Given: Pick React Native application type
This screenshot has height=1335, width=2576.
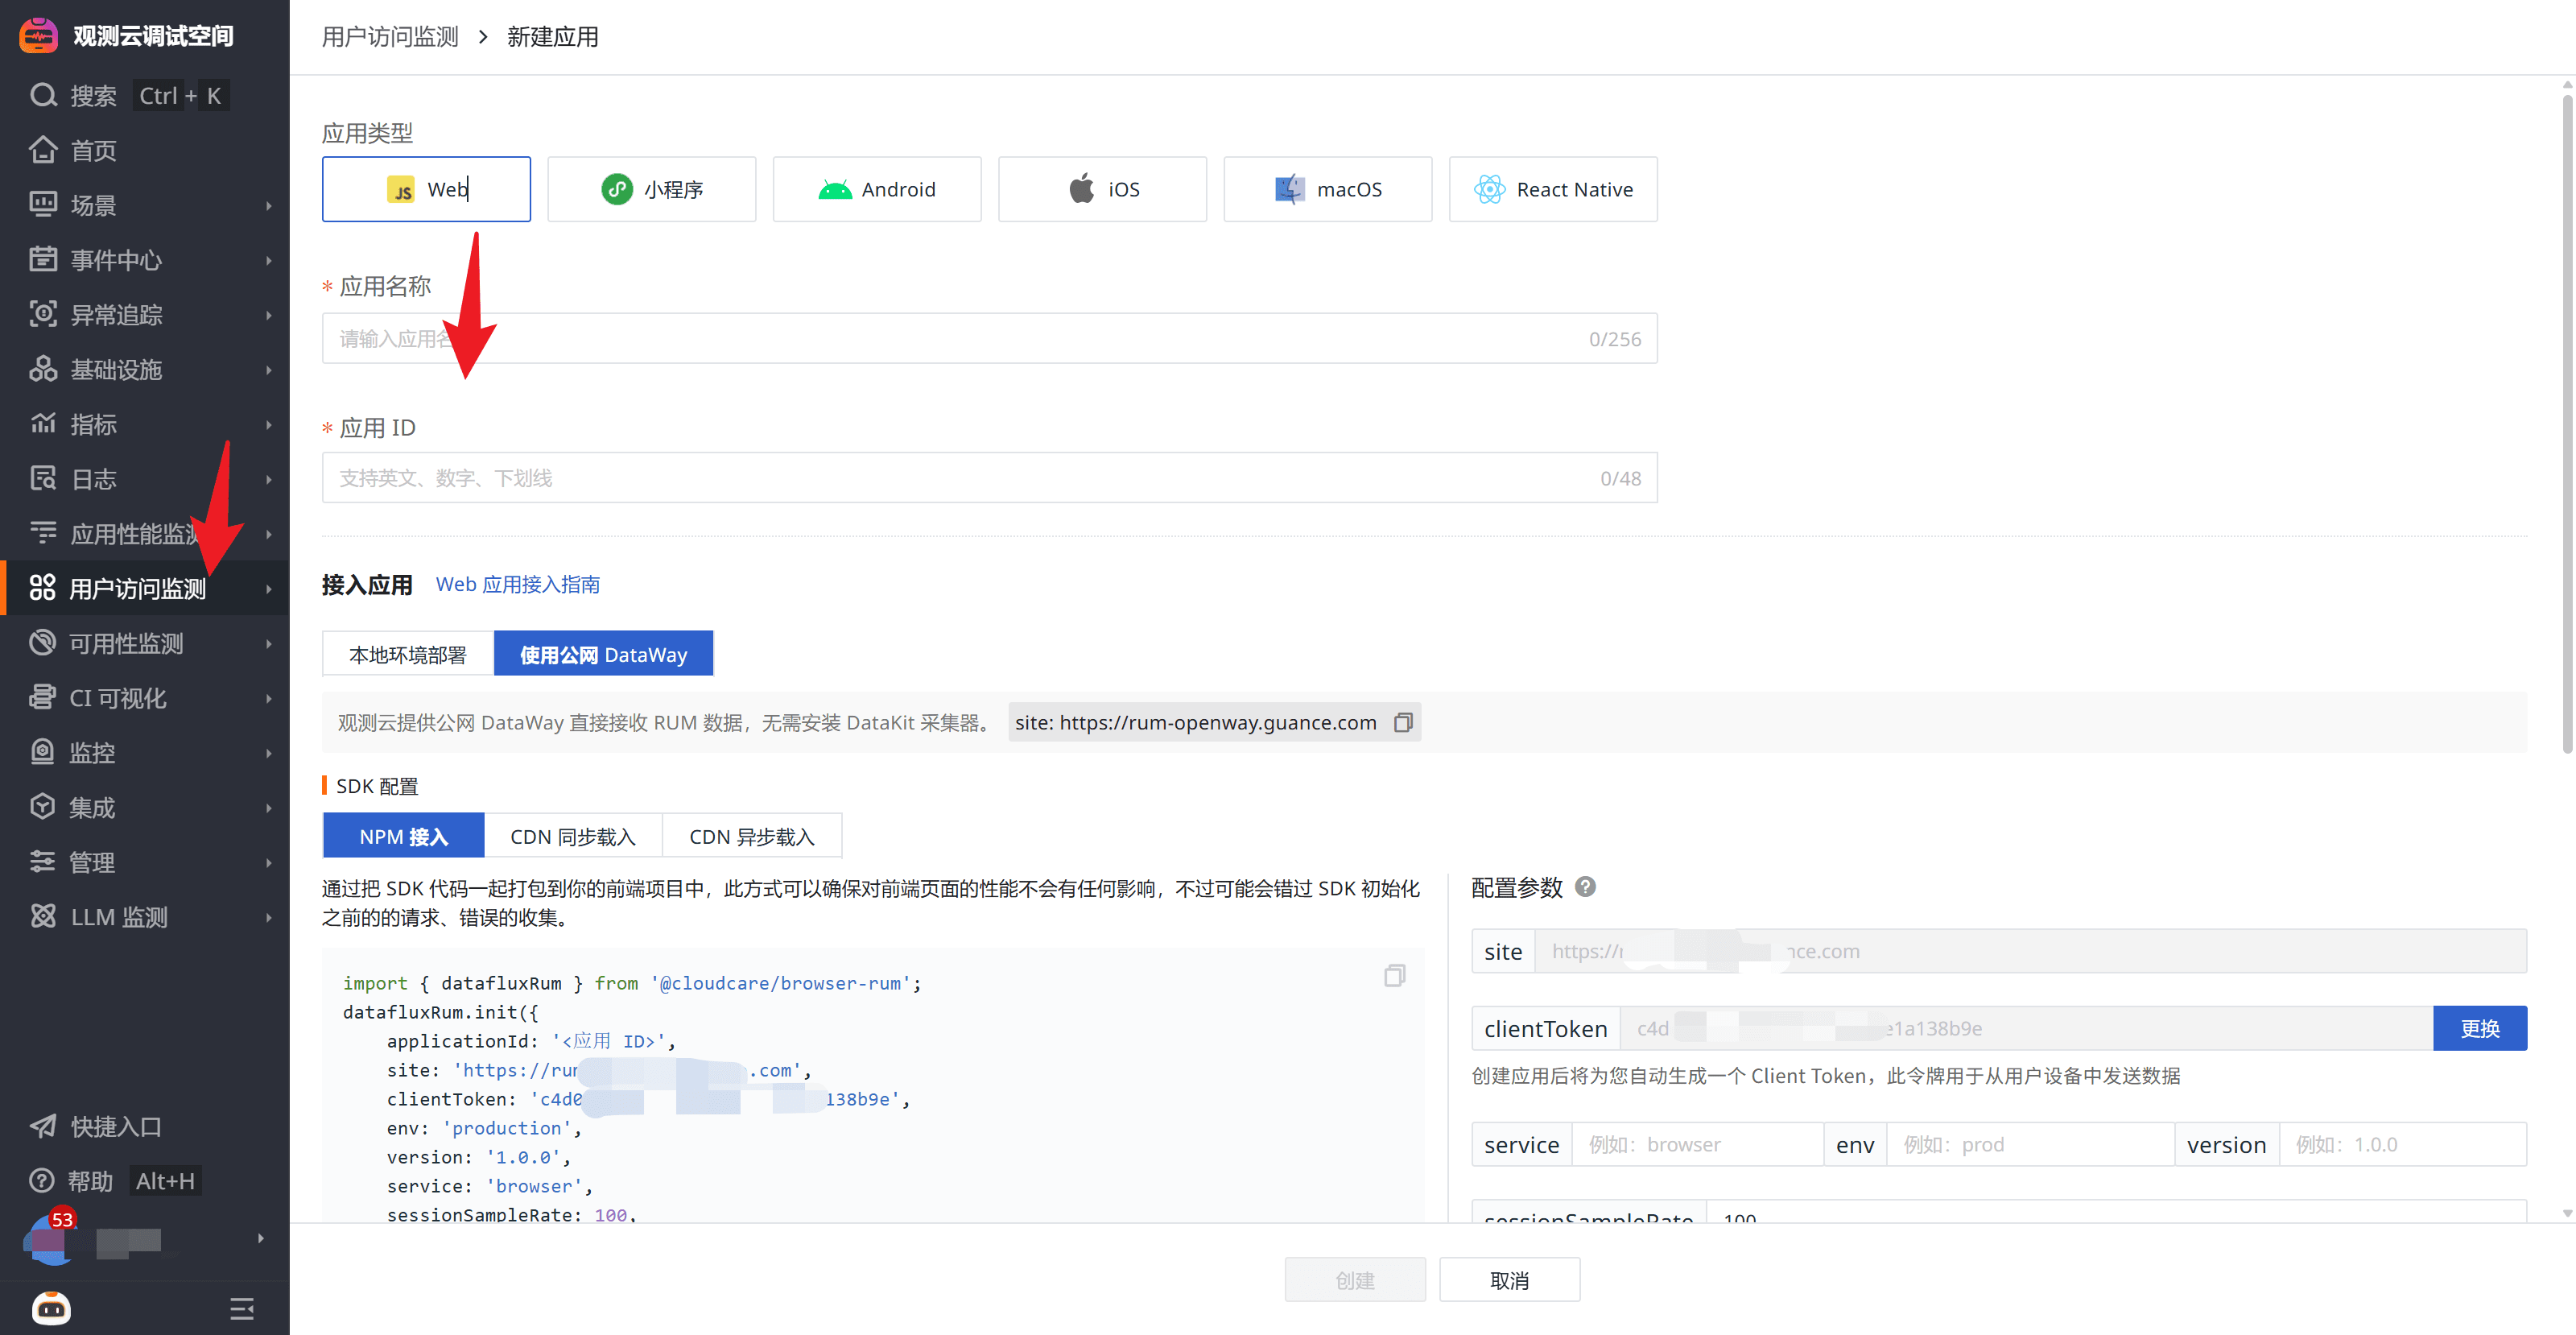Looking at the screenshot, I should [1552, 189].
